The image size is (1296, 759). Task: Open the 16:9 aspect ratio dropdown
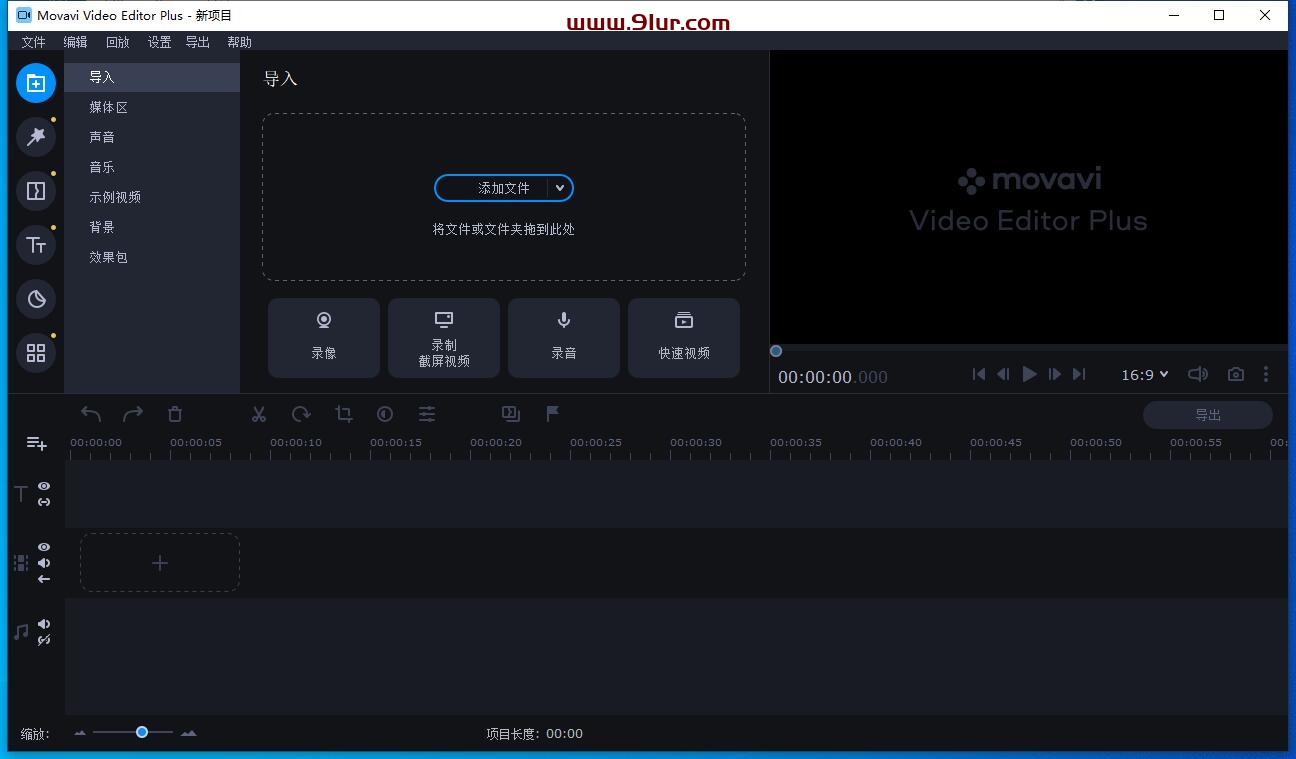pos(1145,375)
